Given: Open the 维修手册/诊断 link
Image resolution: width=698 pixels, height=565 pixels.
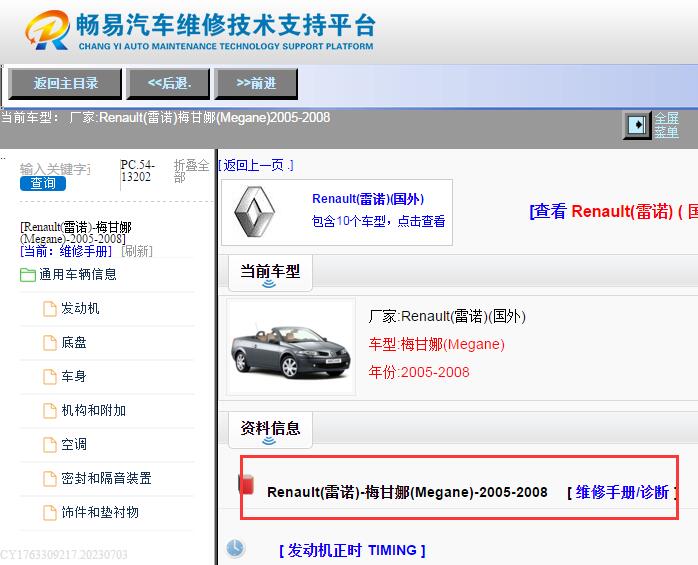Looking at the screenshot, I should point(622,492).
